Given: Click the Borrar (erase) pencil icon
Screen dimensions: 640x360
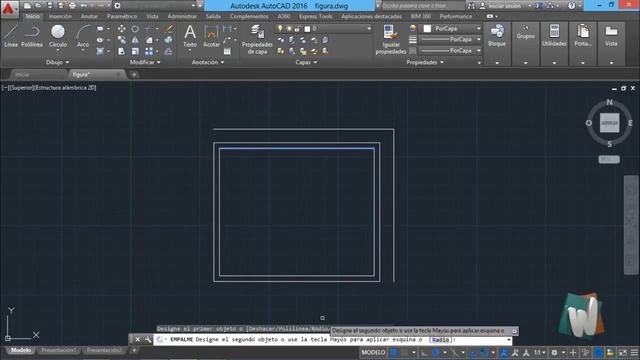Looking at the screenshot, I should (169, 29).
